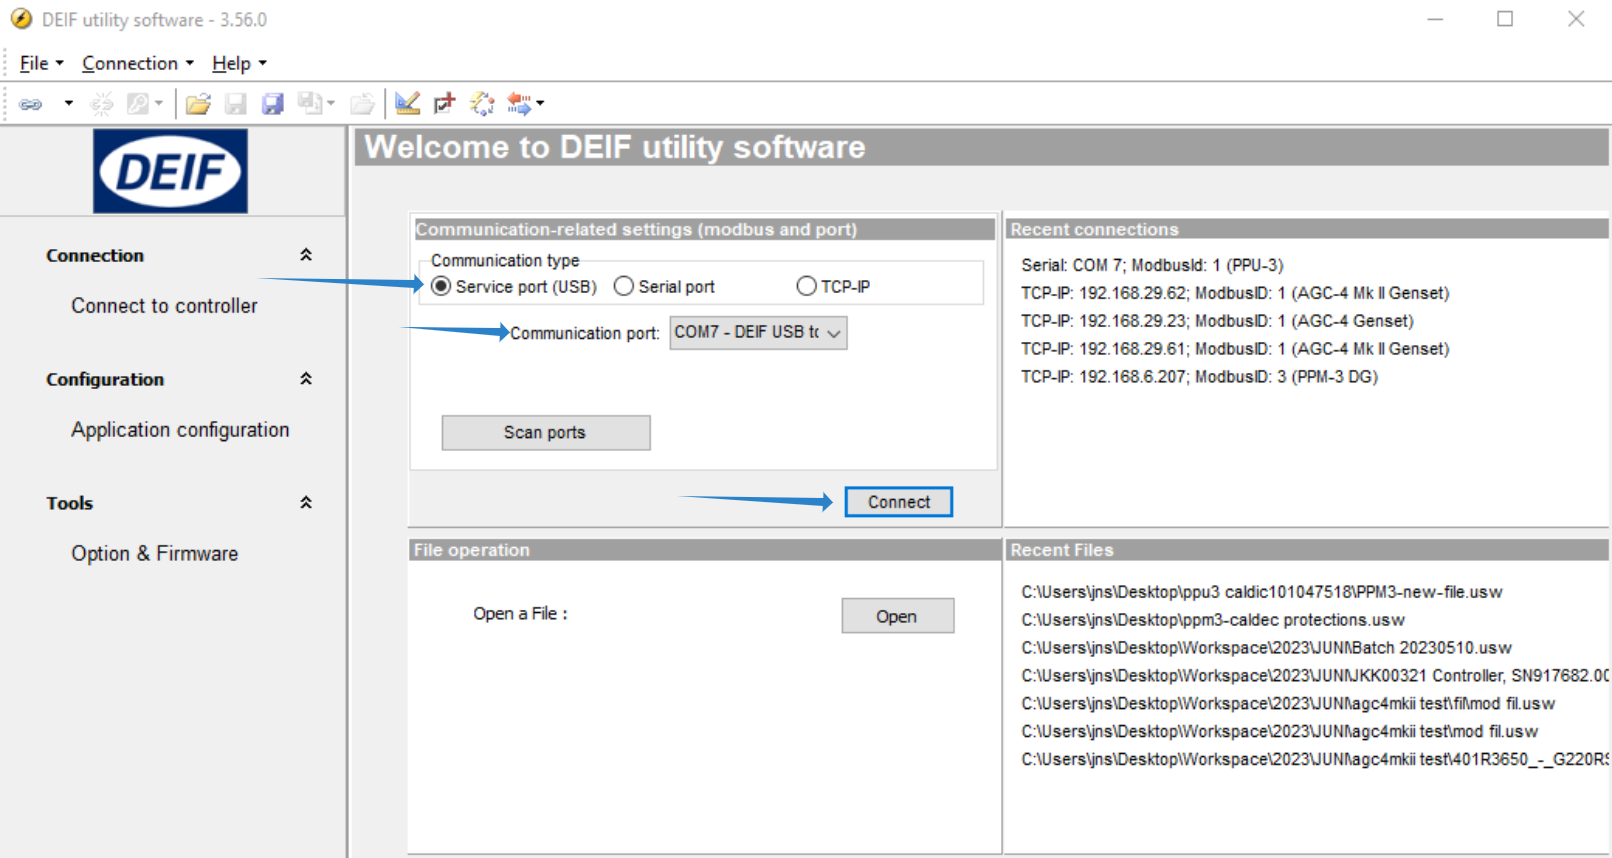The width and height of the screenshot is (1612, 858).
Task: Collapse the Tools section in the sidebar
Action: pyautogui.click(x=306, y=503)
